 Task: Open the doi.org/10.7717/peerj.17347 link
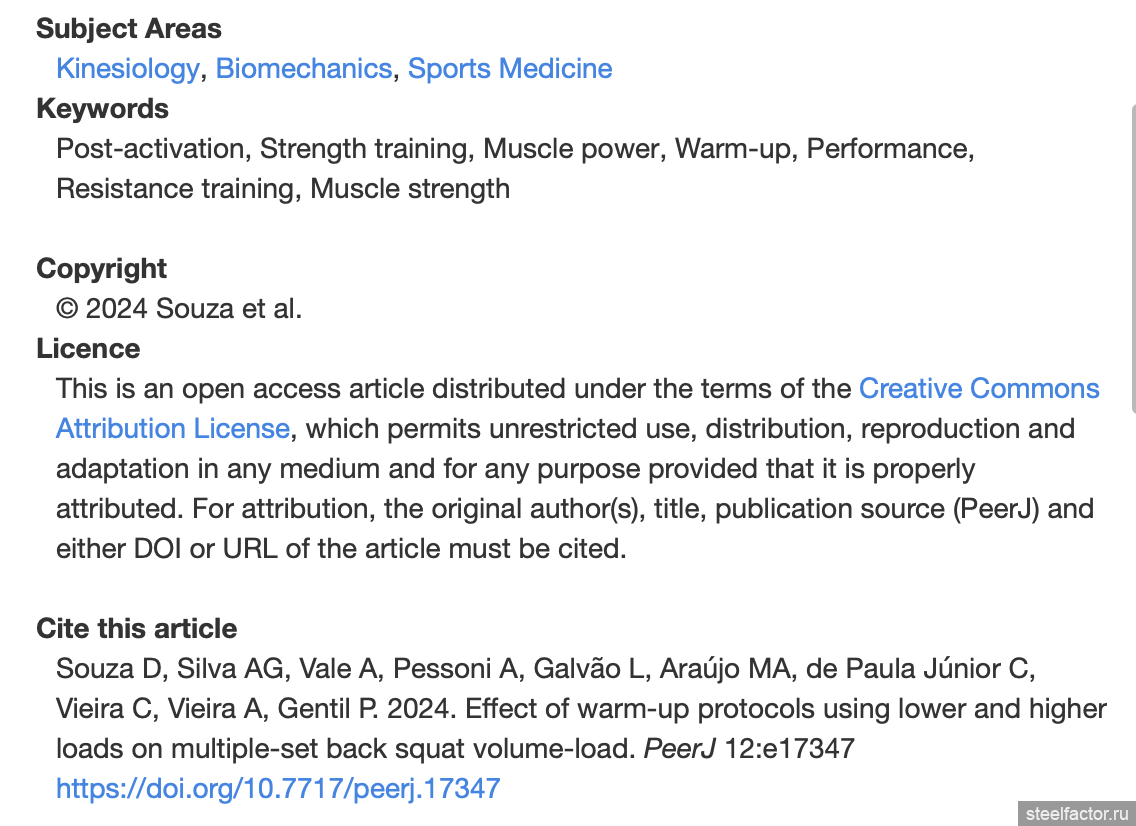(x=278, y=788)
